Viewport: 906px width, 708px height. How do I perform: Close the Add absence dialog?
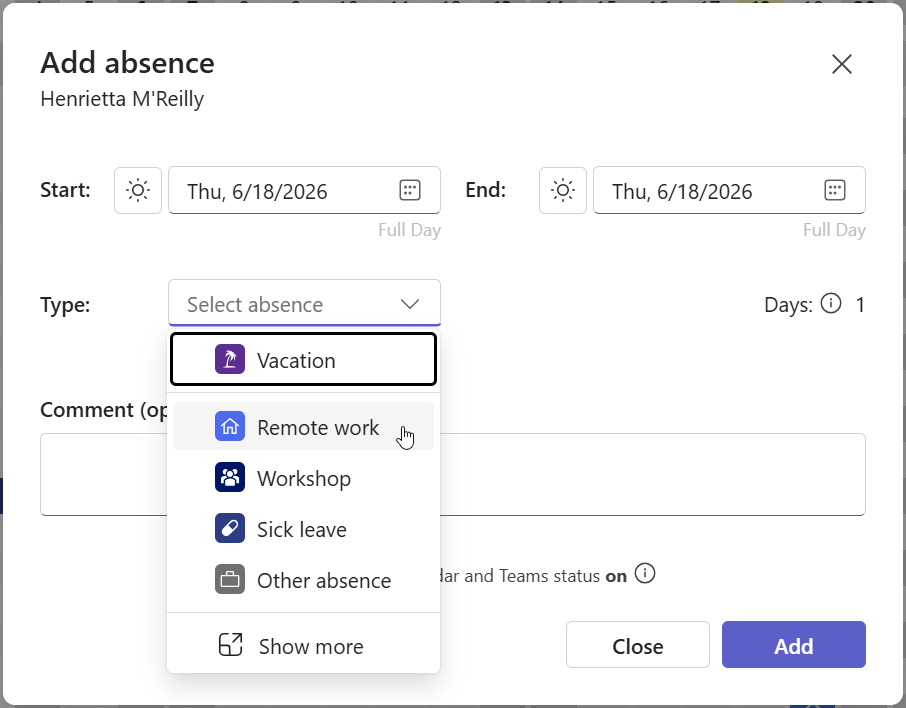[x=842, y=64]
